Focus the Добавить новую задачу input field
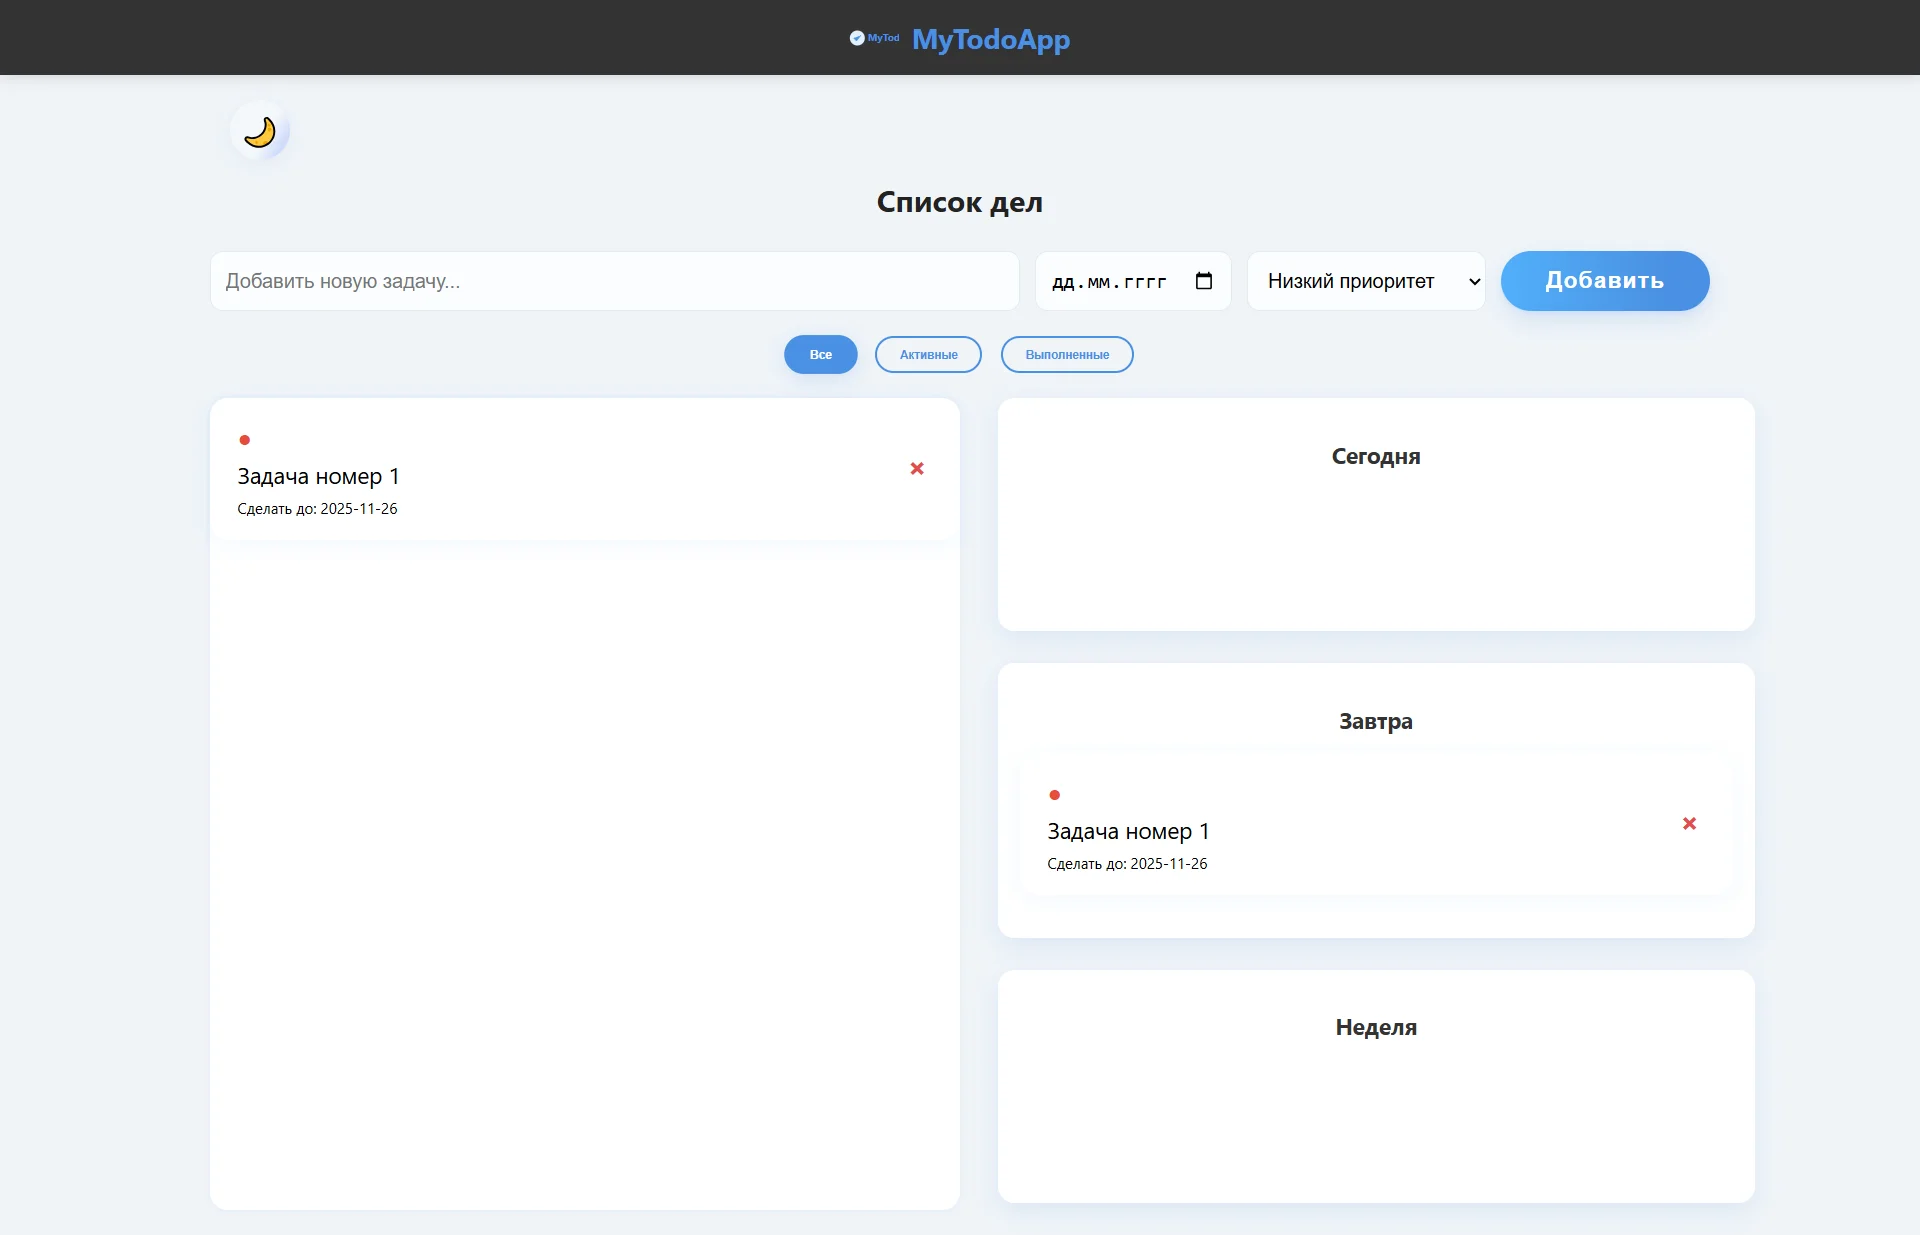This screenshot has width=1920, height=1235. coord(614,281)
